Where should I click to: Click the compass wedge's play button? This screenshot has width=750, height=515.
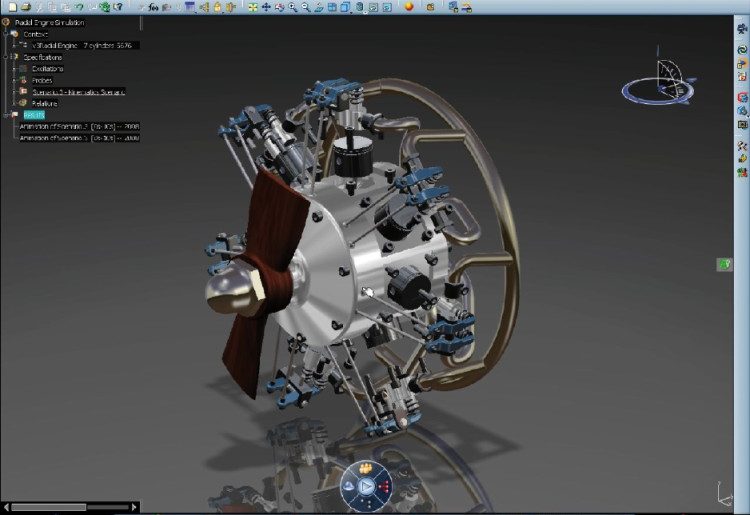click(x=366, y=486)
